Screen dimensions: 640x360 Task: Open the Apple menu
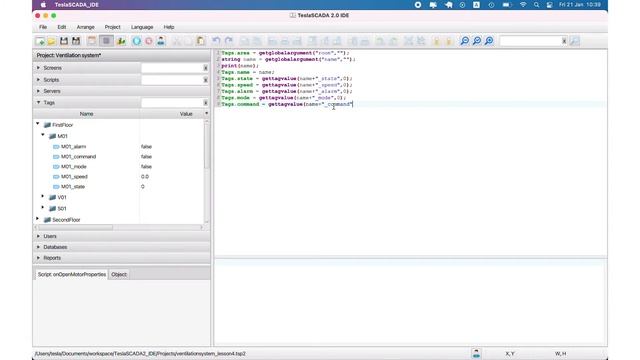tap(44, 5)
